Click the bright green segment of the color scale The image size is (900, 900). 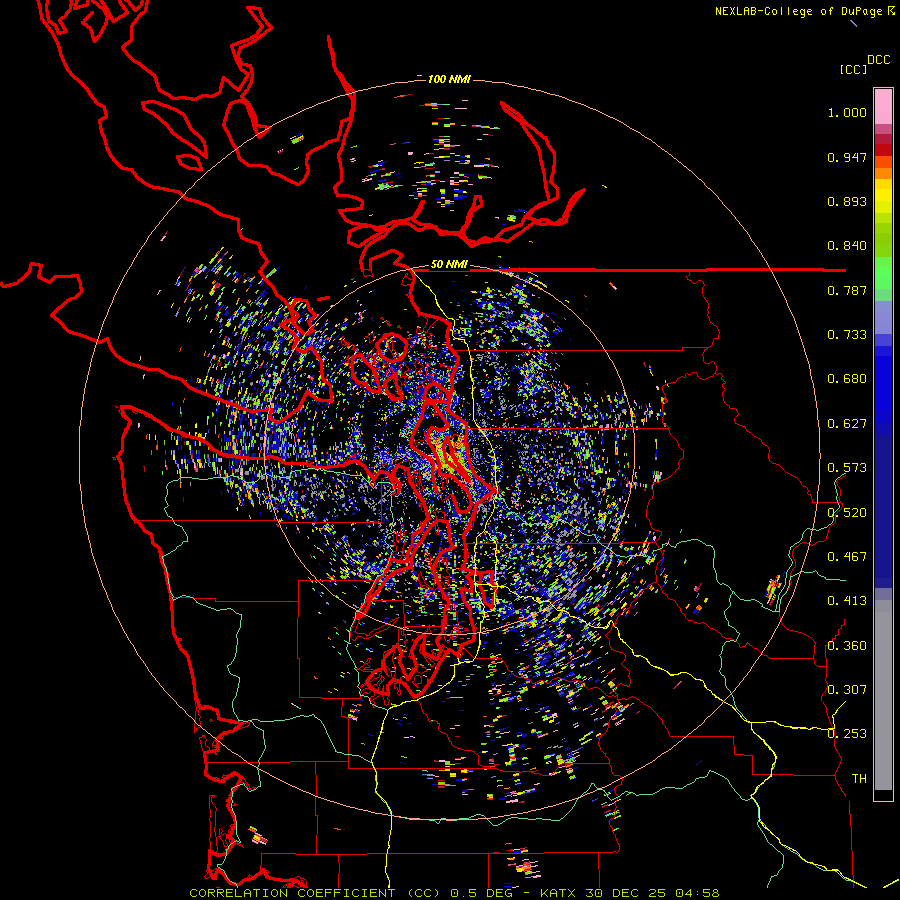click(x=883, y=273)
